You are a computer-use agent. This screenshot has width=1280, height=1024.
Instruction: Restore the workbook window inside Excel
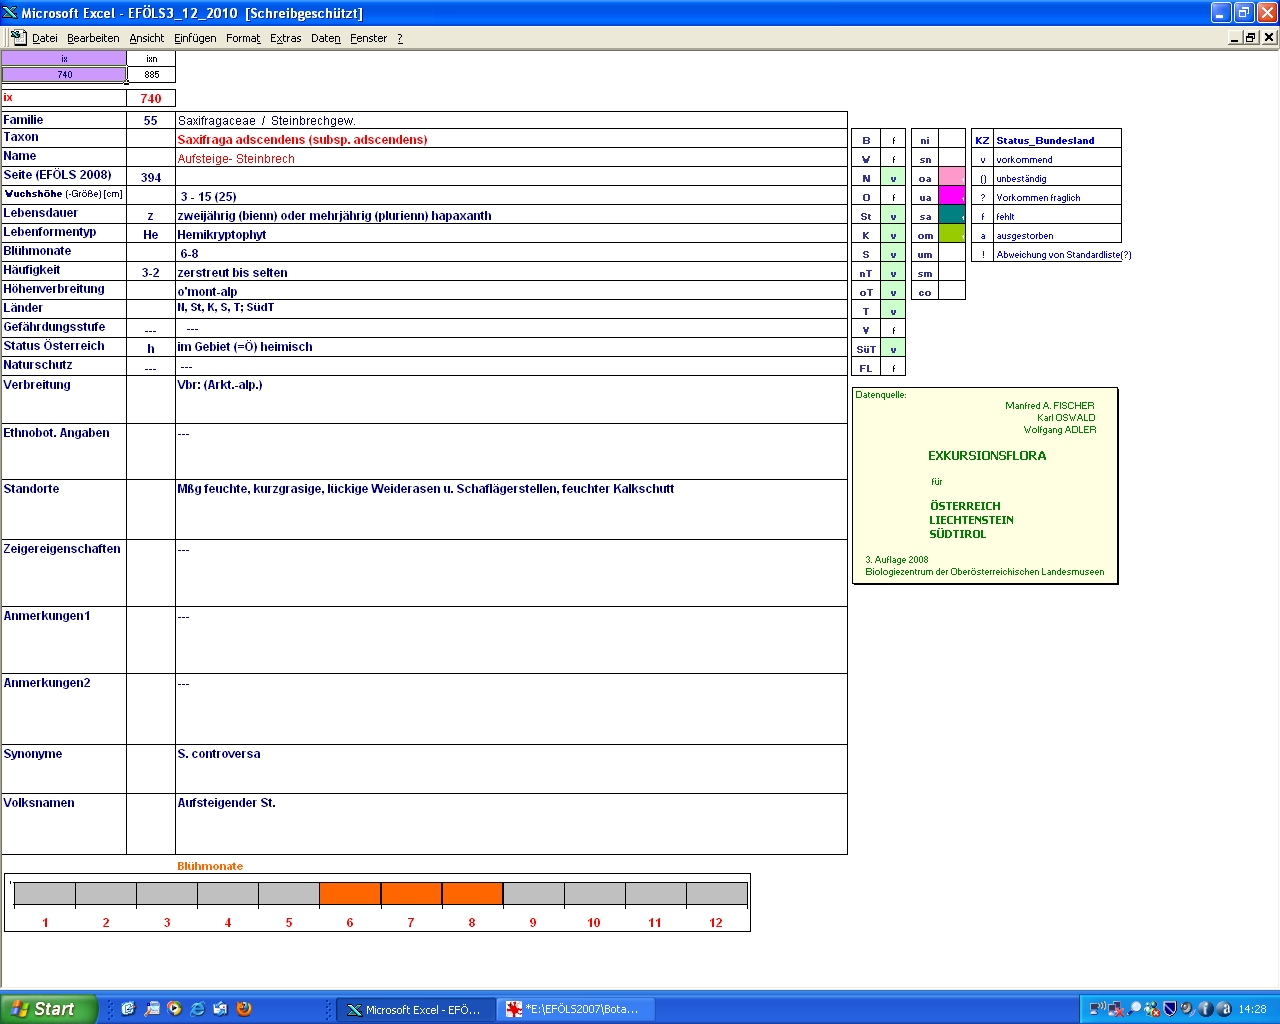[x=1250, y=37]
